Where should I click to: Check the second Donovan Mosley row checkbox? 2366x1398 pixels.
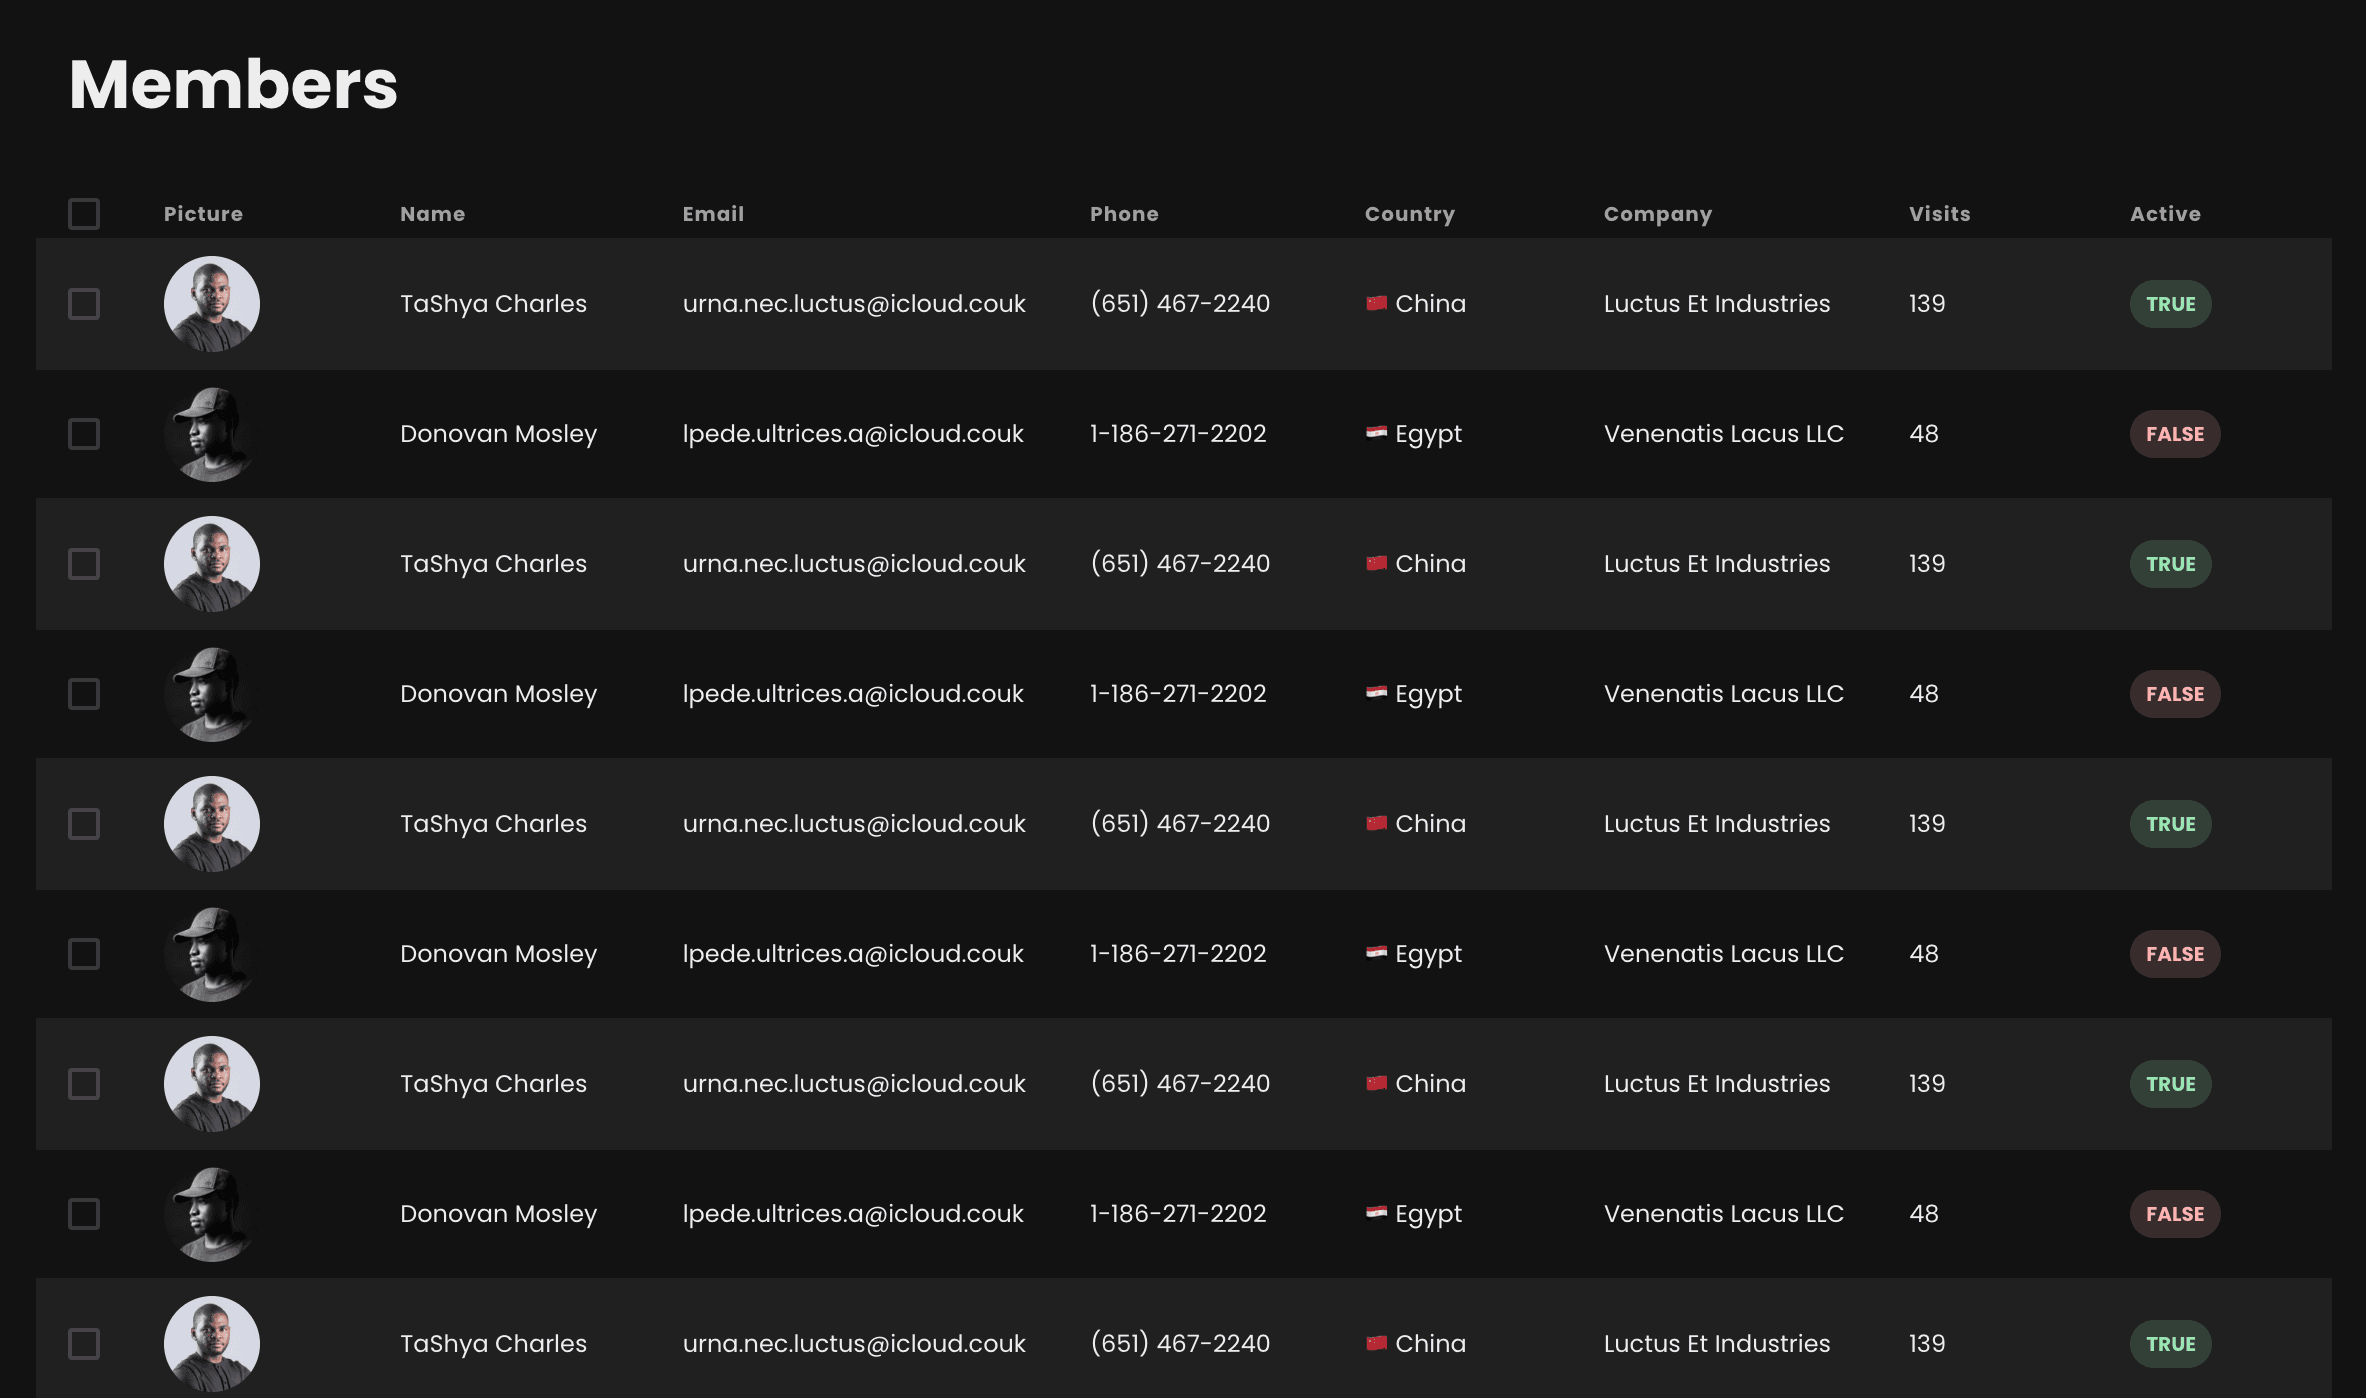coord(84,693)
